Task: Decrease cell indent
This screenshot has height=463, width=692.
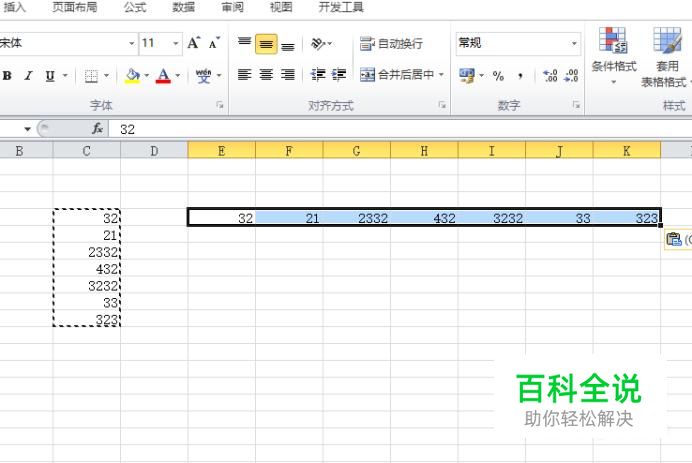Action: (318, 75)
